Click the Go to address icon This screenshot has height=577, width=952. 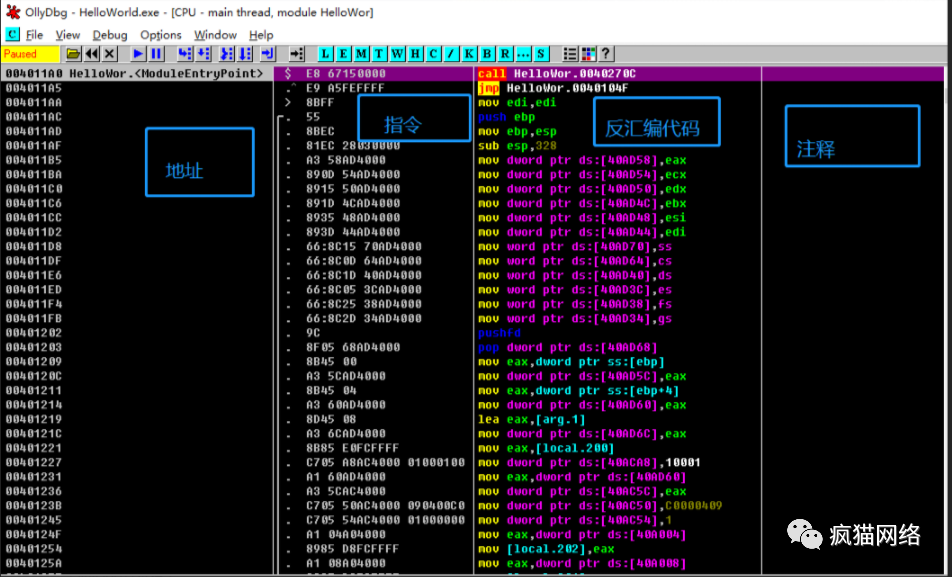296,54
